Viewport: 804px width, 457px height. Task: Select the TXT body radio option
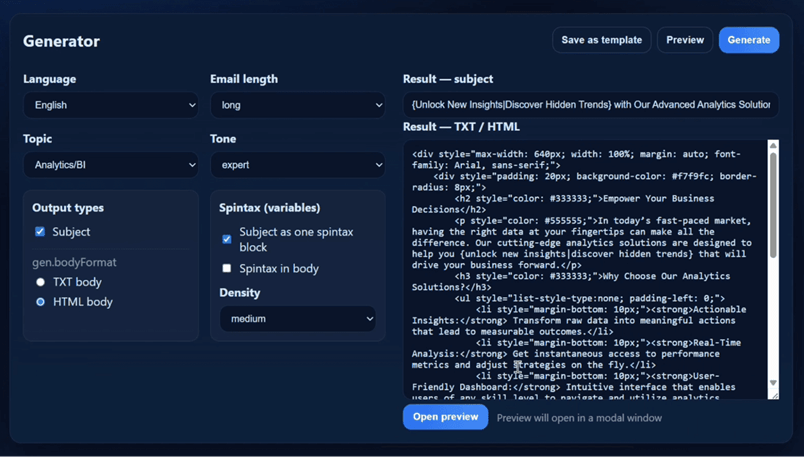pyautogui.click(x=40, y=282)
